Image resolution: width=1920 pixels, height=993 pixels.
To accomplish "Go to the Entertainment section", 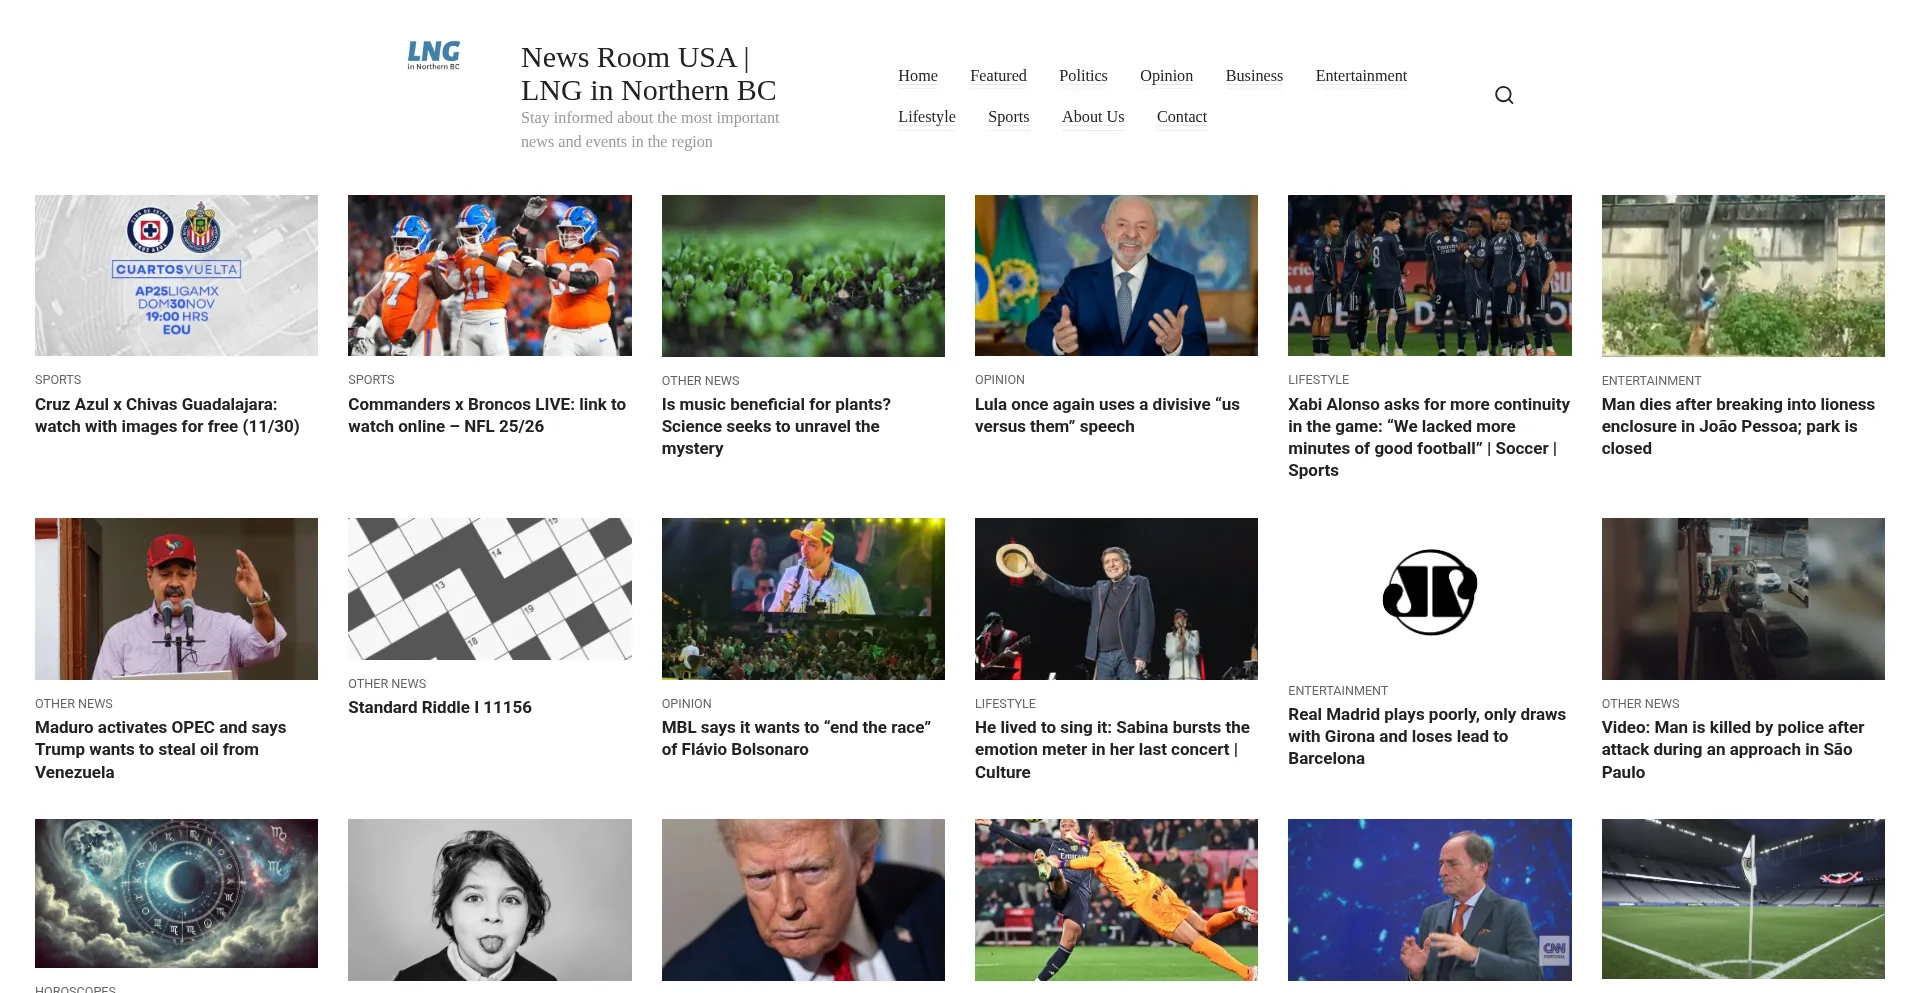I will coord(1361,76).
